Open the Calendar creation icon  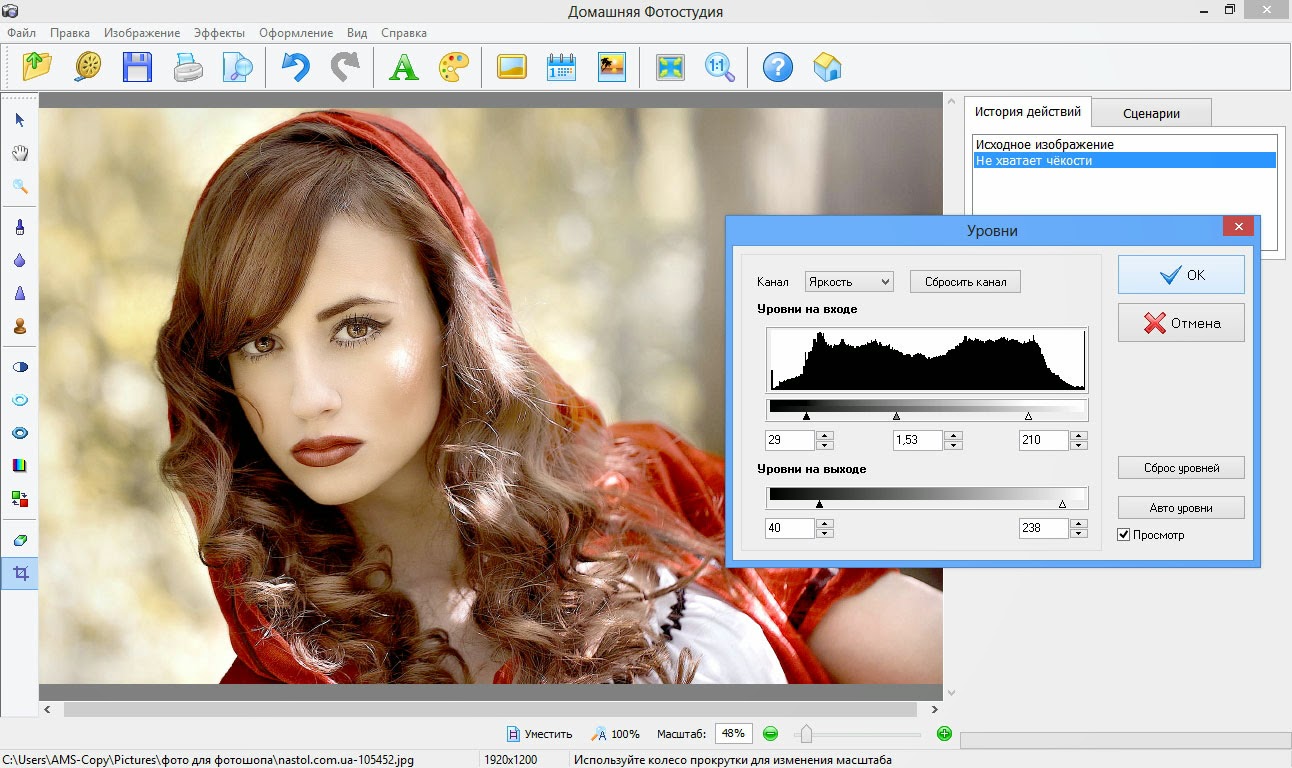pyautogui.click(x=562, y=67)
